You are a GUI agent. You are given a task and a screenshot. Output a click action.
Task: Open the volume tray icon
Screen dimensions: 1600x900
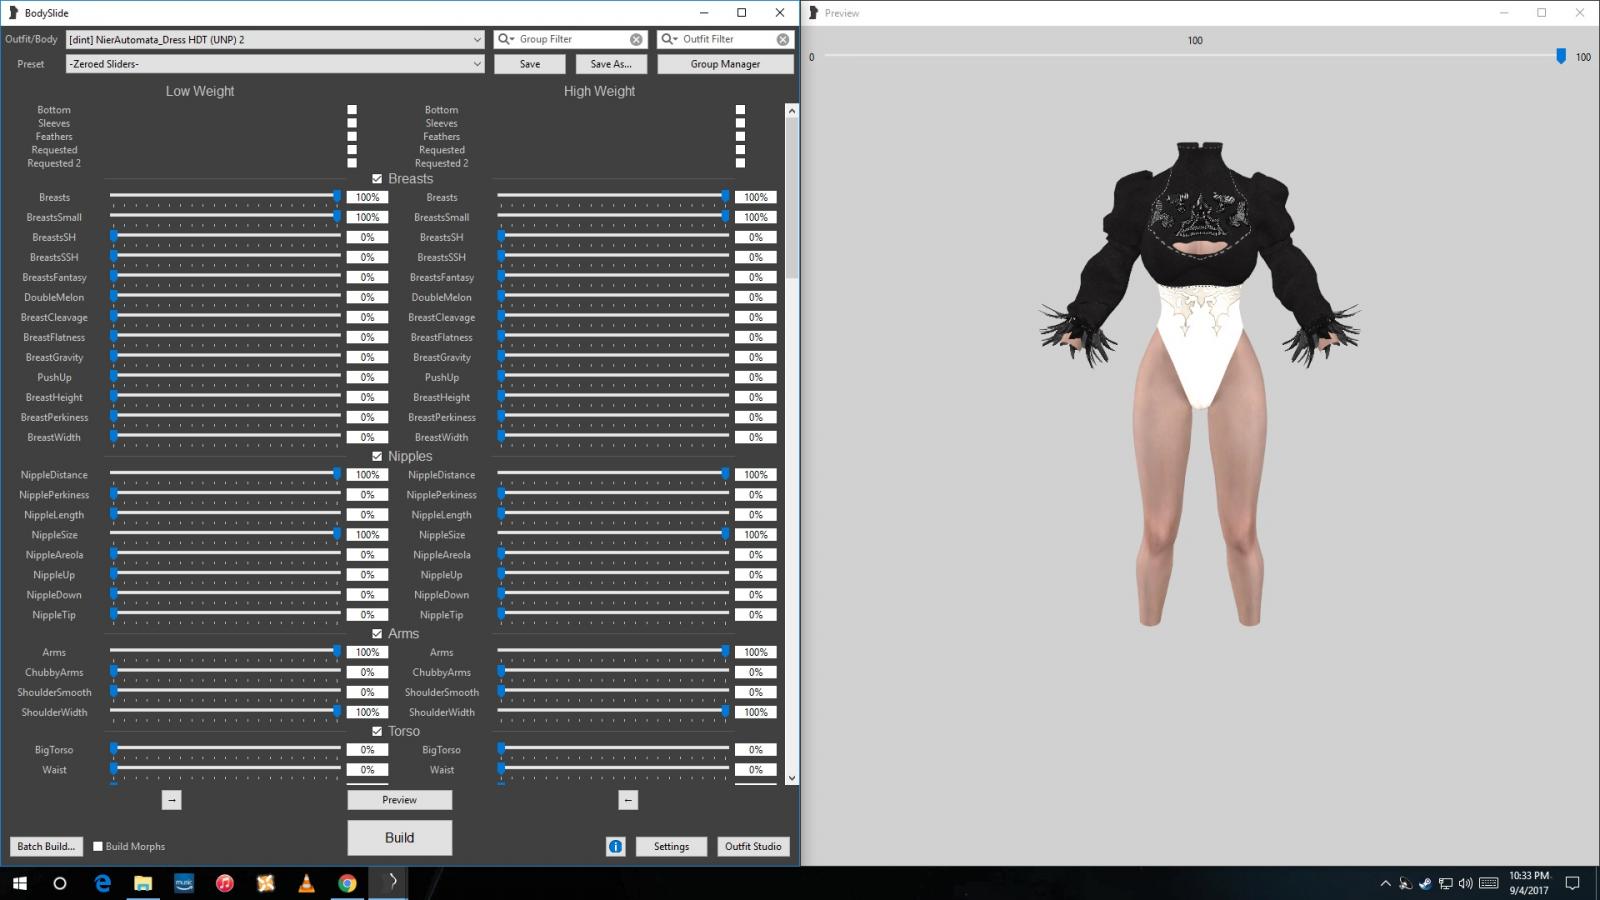(x=1466, y=883)
